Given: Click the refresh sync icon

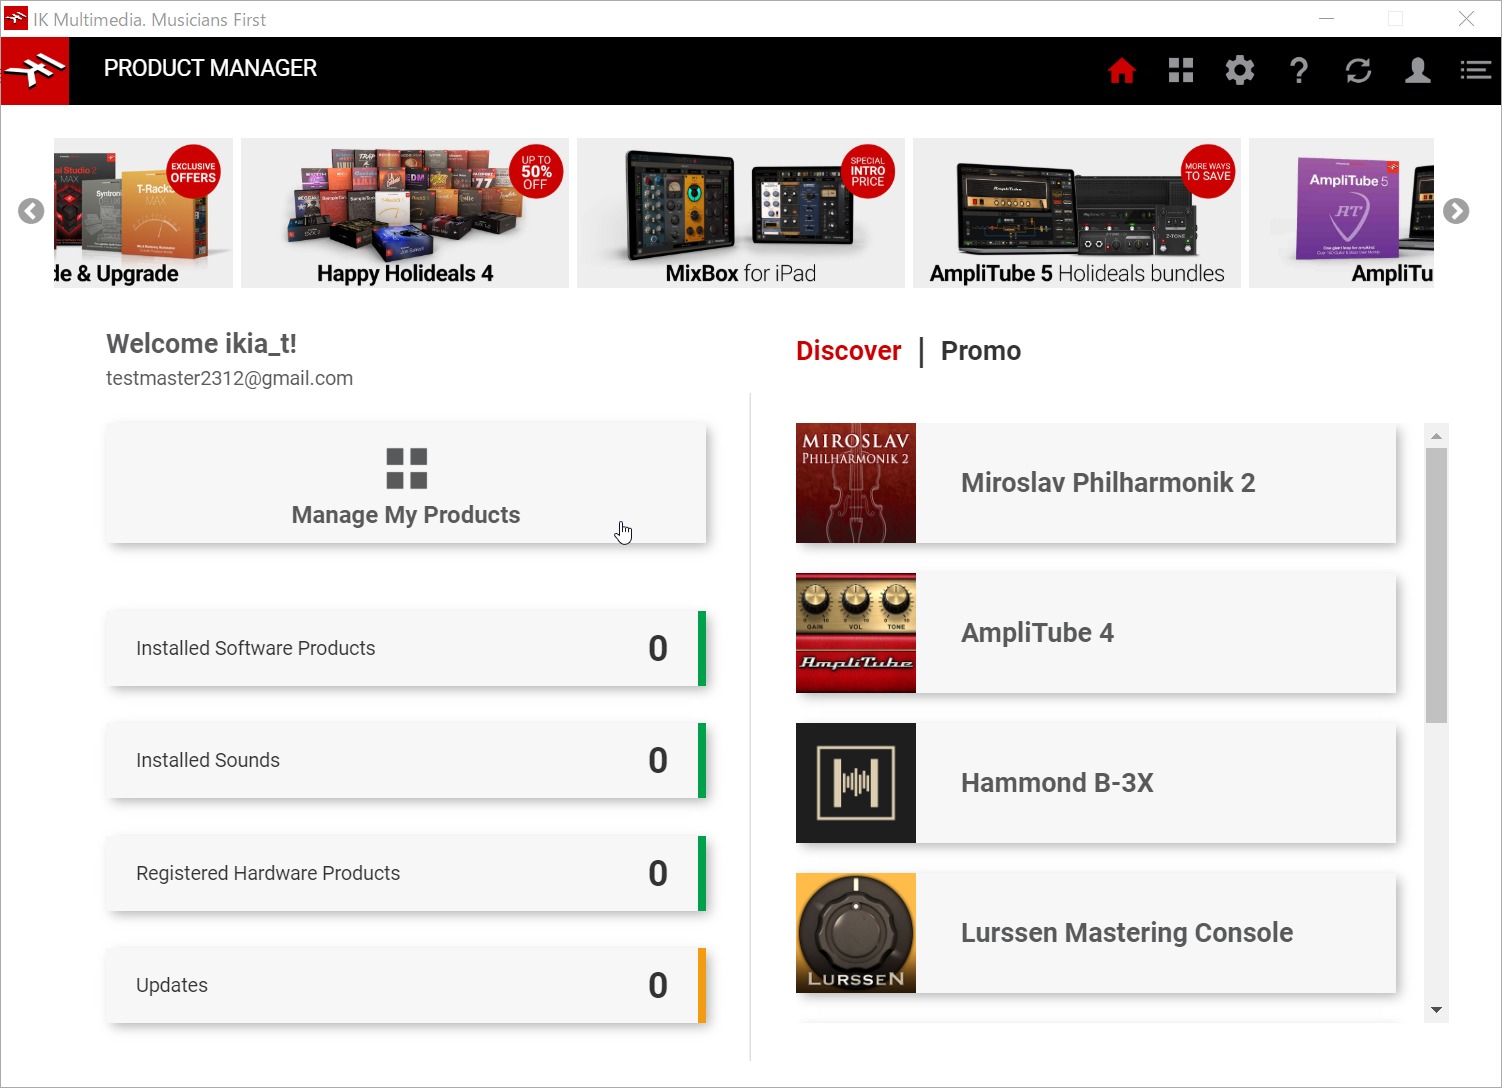Looking at the screenshot, I should coord(1358,70).
